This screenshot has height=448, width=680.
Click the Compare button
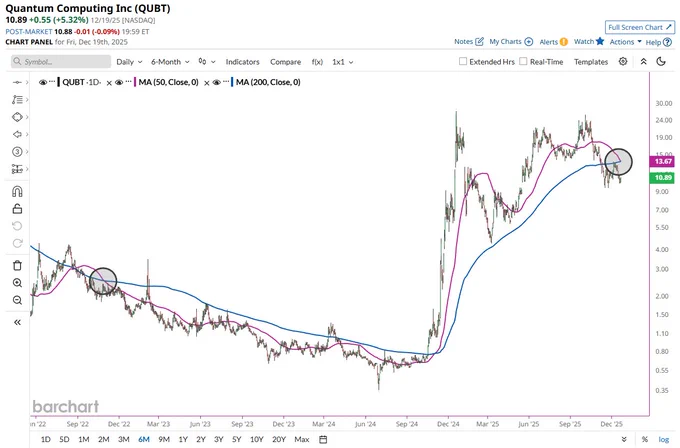[x=285, y=62]
